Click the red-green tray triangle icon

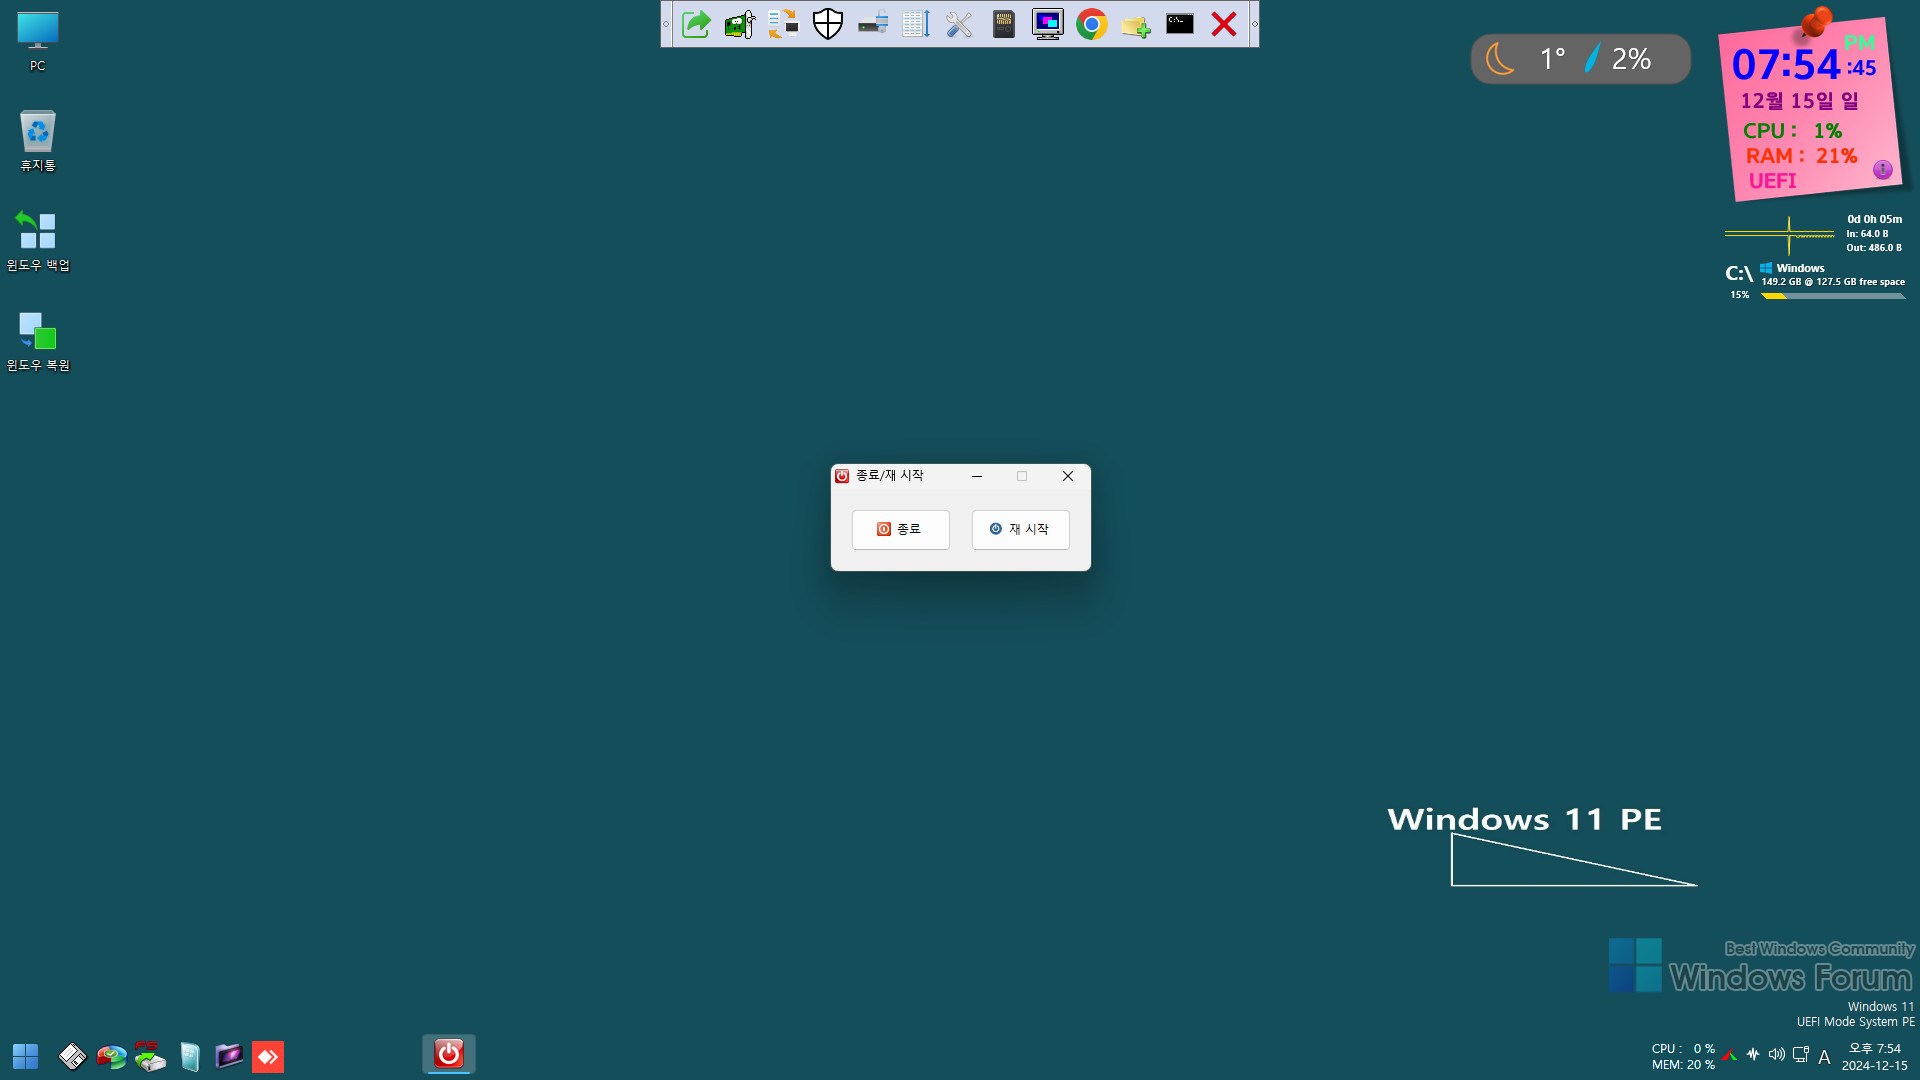tap(1729, 1055)
